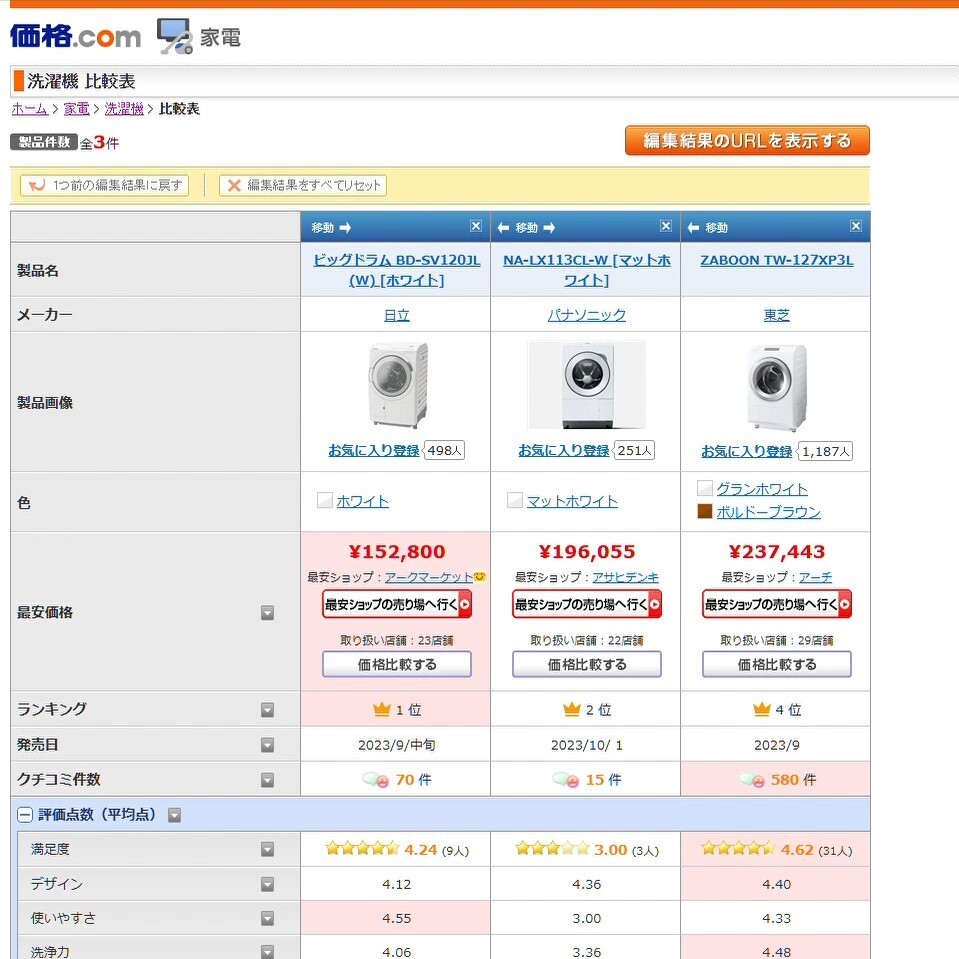The width and height of the screenshot is (959, 959).
Task: Click star rating for 4.62 satisfaction
Action: [x=738, y=848]
